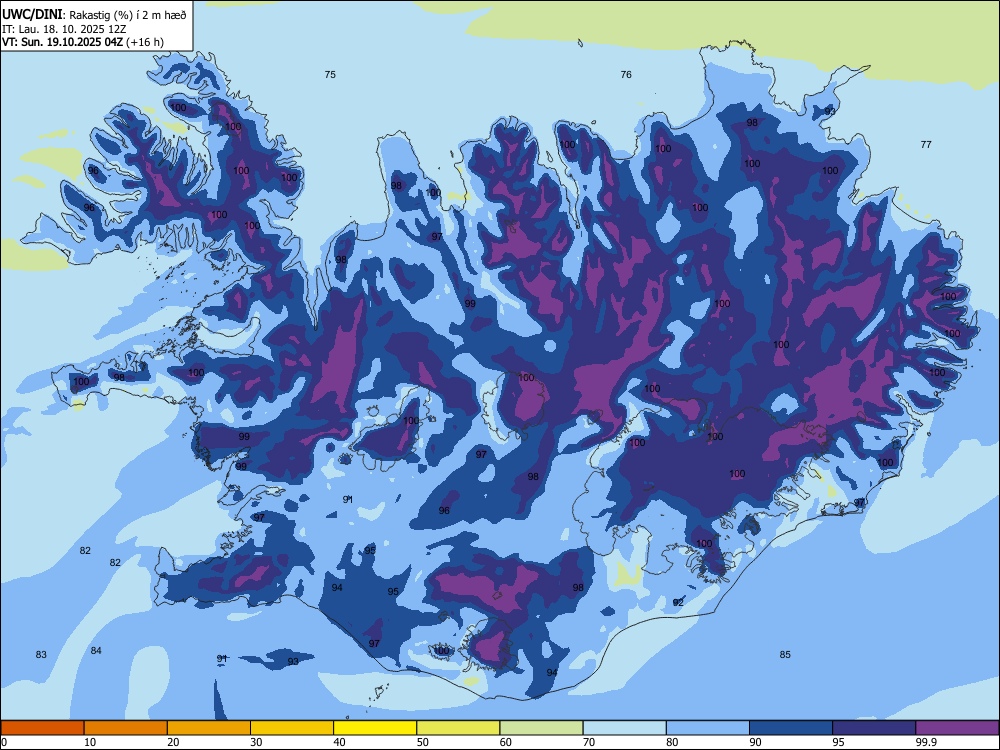
Task: Click the '50' tick label on the legend scale
Action: point(423,742)
